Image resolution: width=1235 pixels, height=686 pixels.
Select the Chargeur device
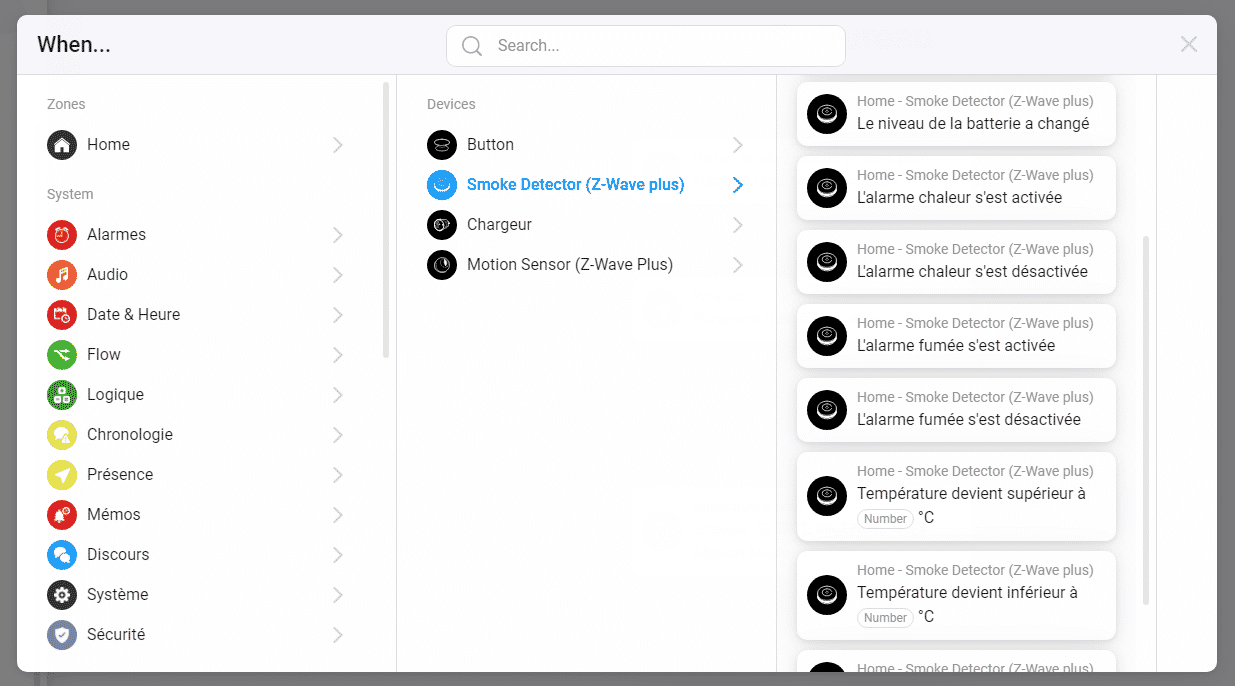tap(586, 225)
